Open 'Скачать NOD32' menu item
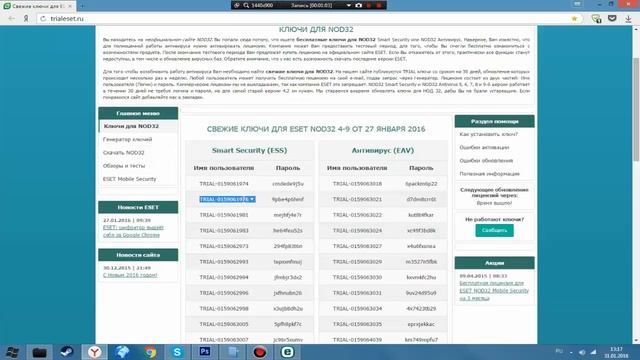Image resolution: width=640 pixels, height=360 pixels. click(124, 152)
